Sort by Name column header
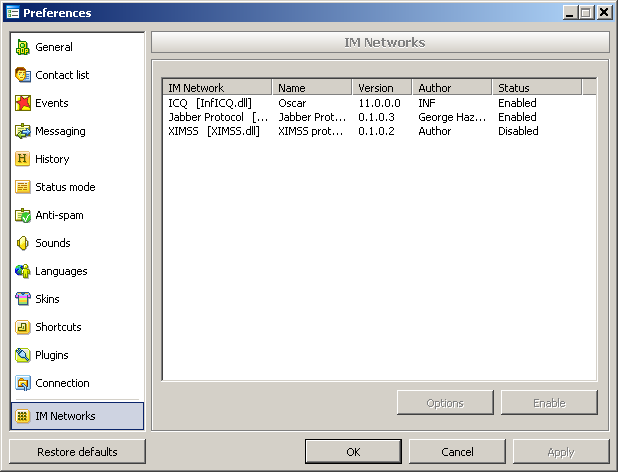618x472 pixels. pyautogui.click(x=312, y=87)
